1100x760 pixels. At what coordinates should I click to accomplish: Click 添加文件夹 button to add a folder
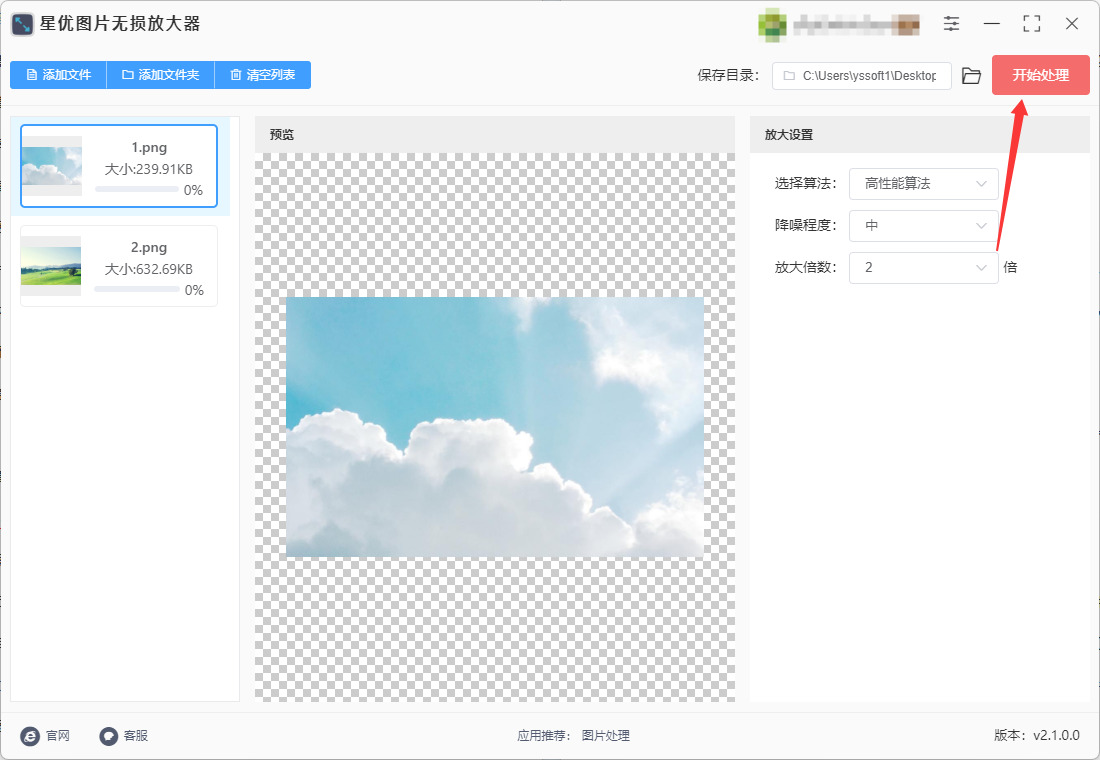pos(161,75)
